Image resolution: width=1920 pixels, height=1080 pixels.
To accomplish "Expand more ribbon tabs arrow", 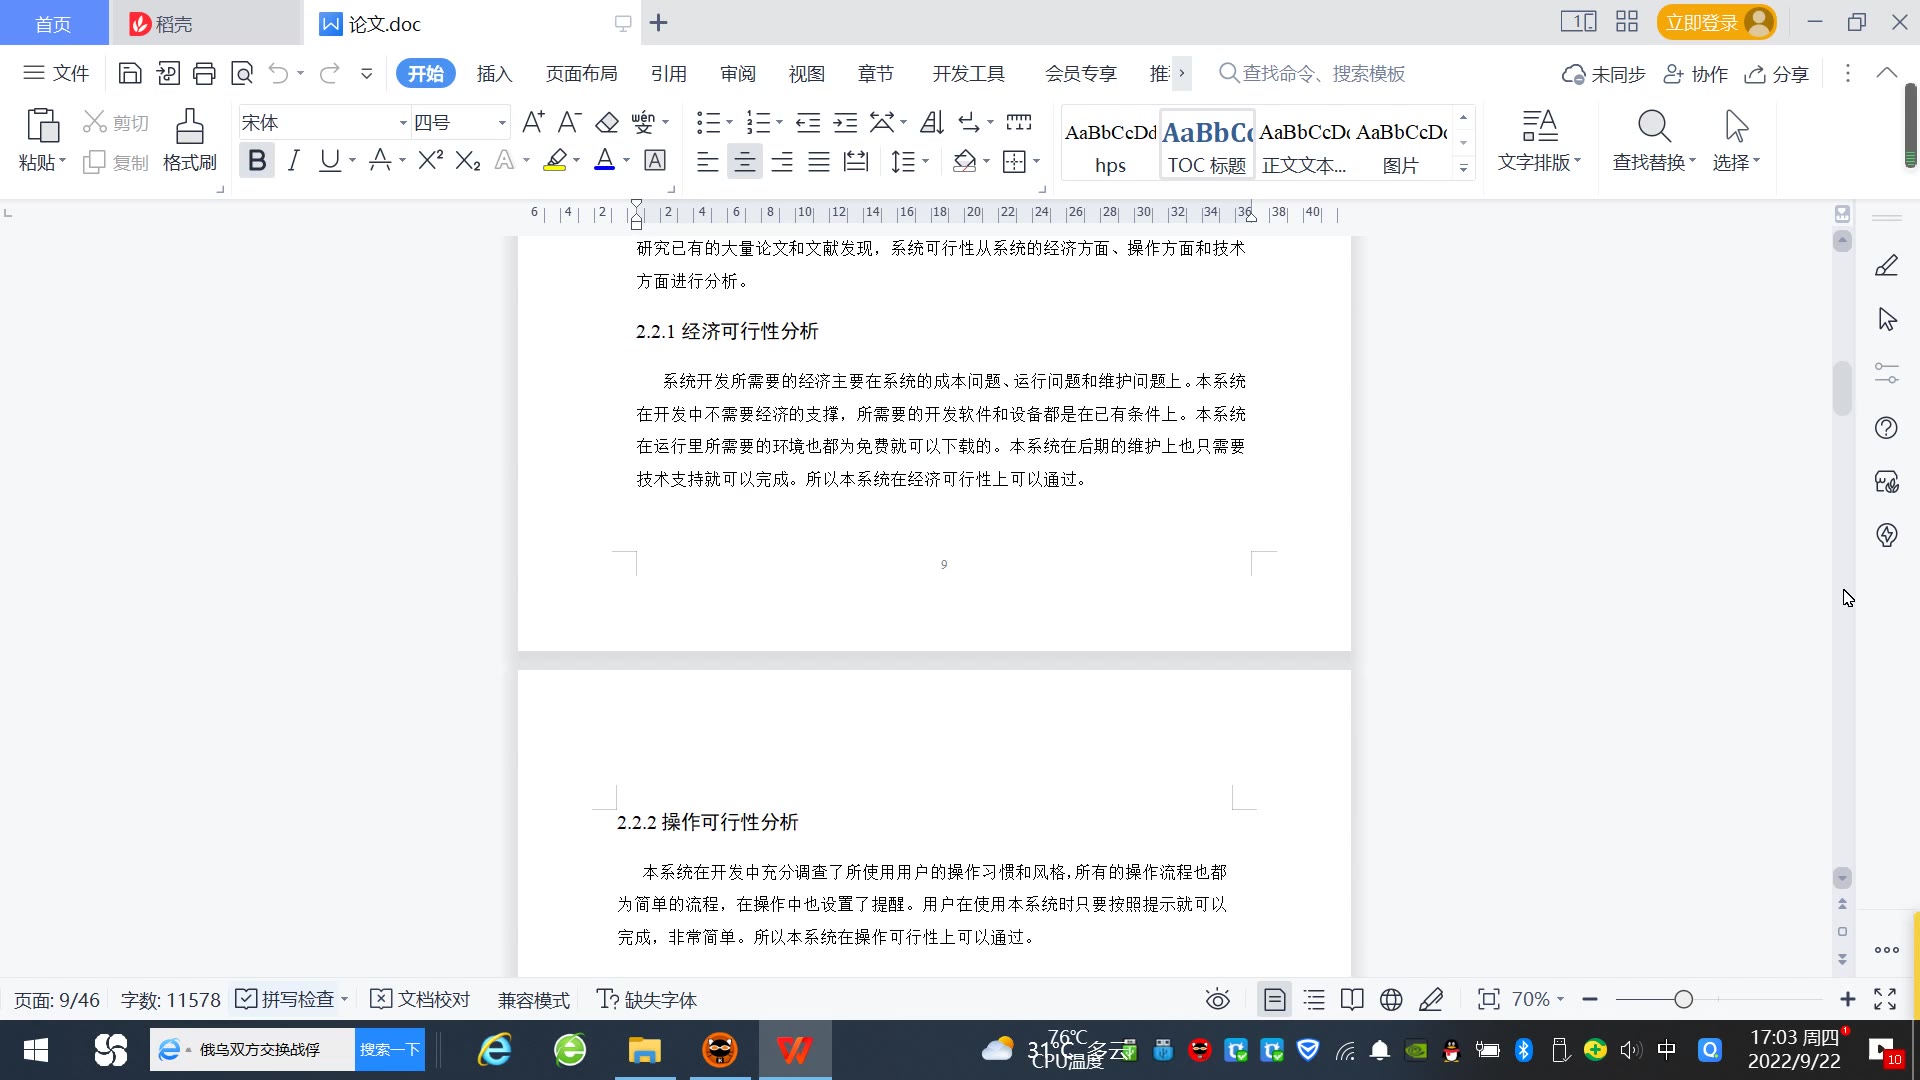I will [1181, 73].
